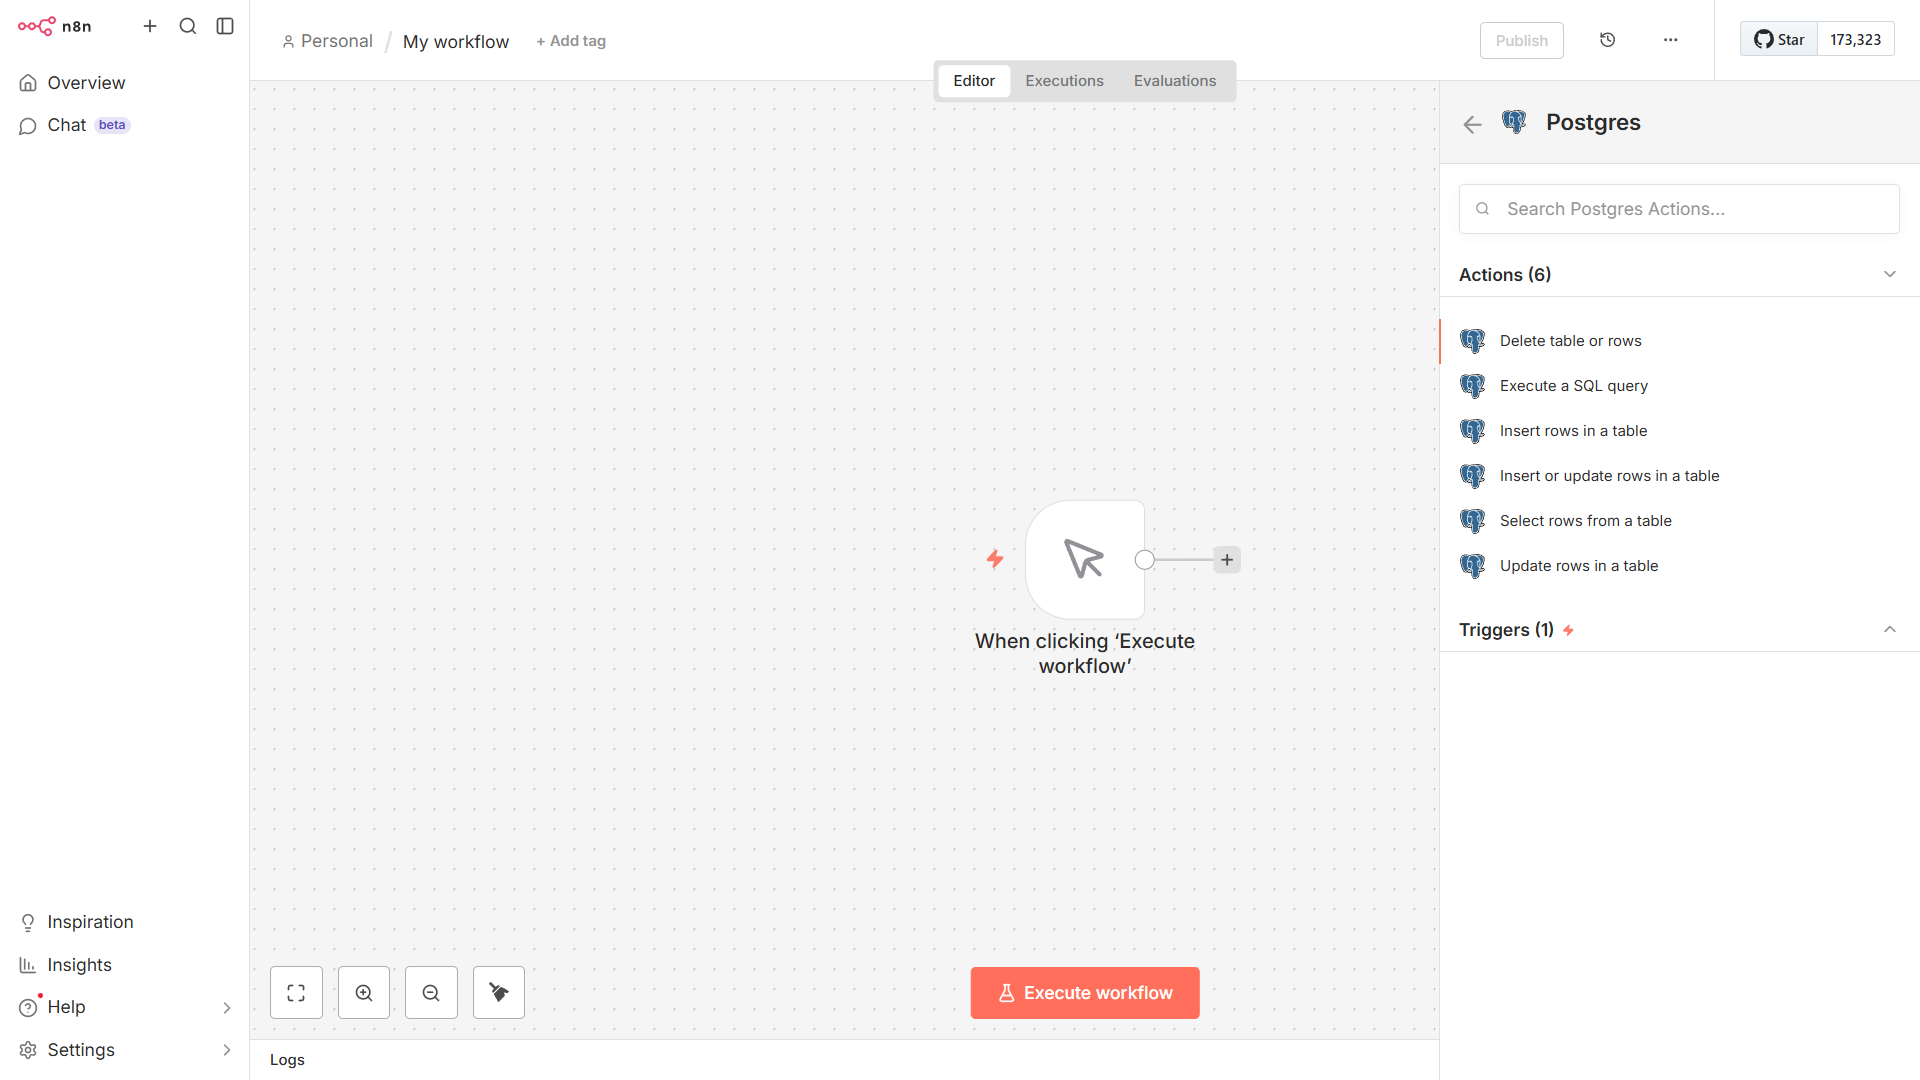Switch to the Executions tab
The image size is (1920, 1080).
[x=1064, y=81]
